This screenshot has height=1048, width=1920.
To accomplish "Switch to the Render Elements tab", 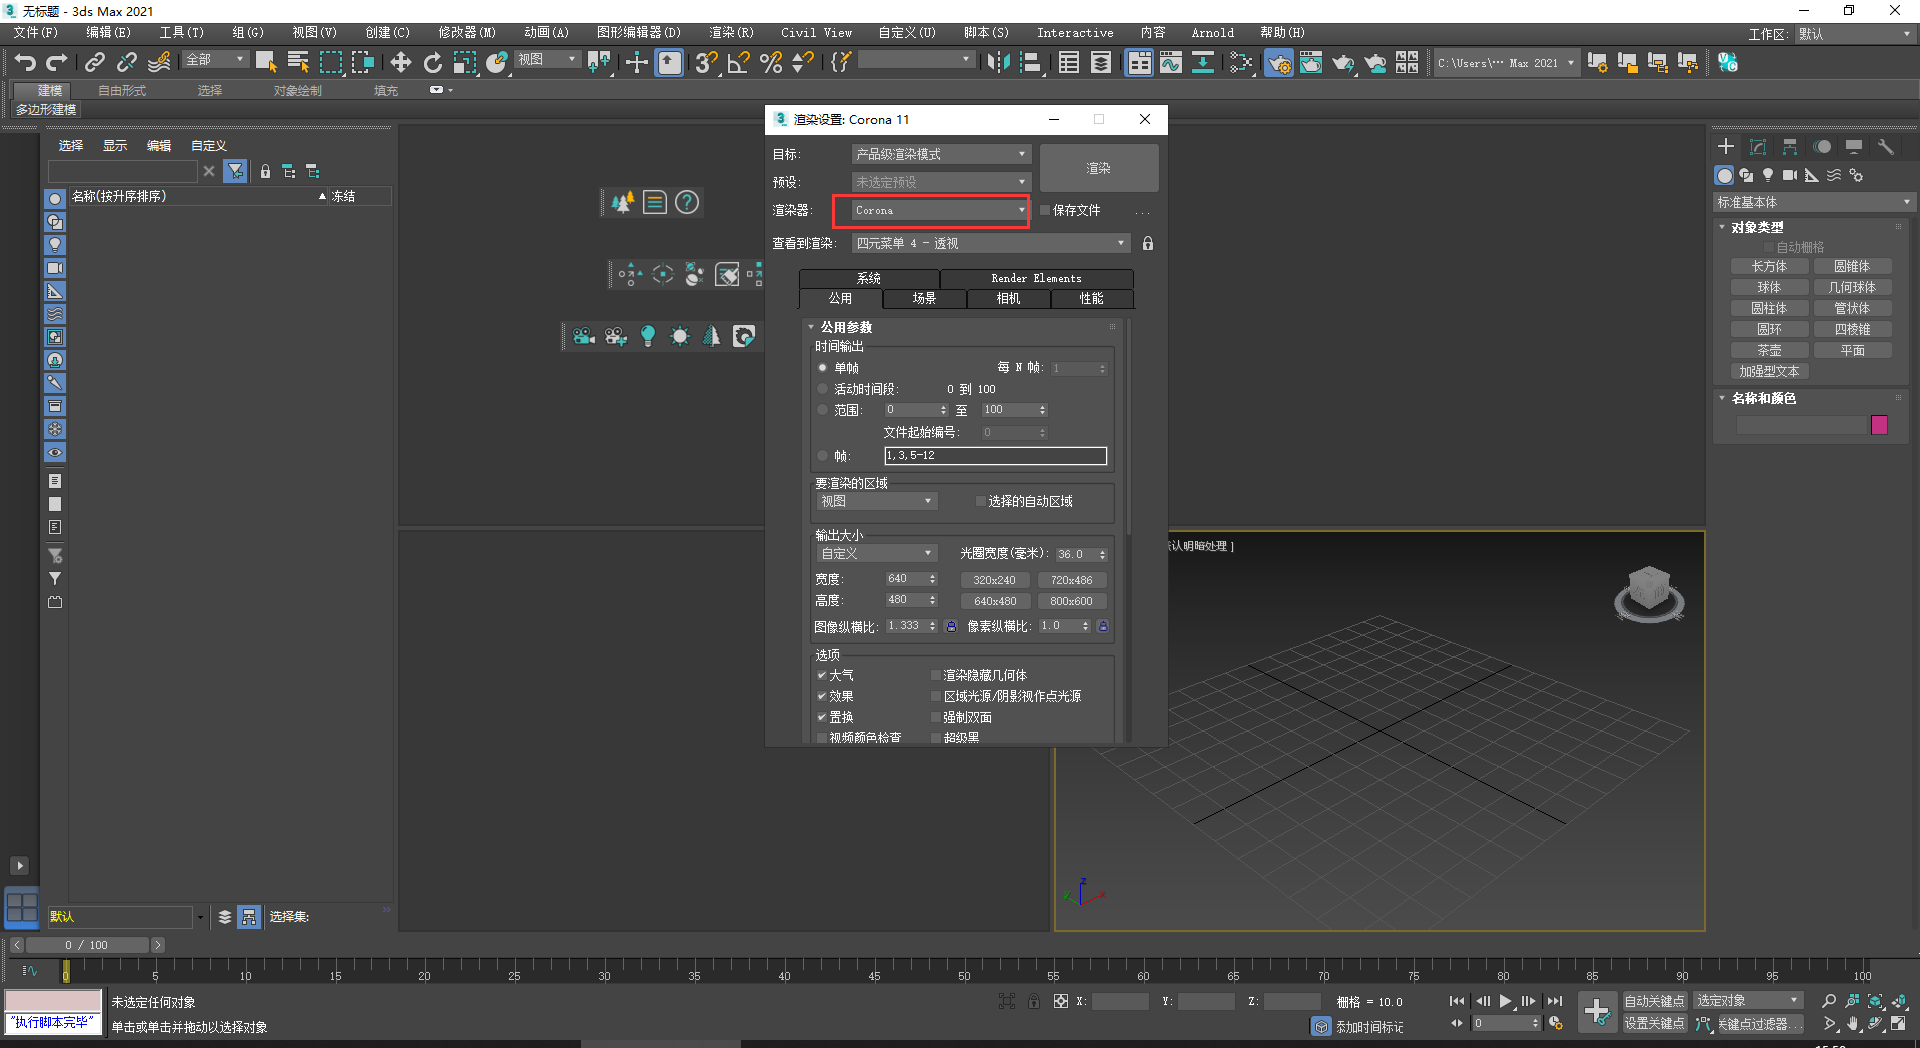I will [x=1036, y=278].
